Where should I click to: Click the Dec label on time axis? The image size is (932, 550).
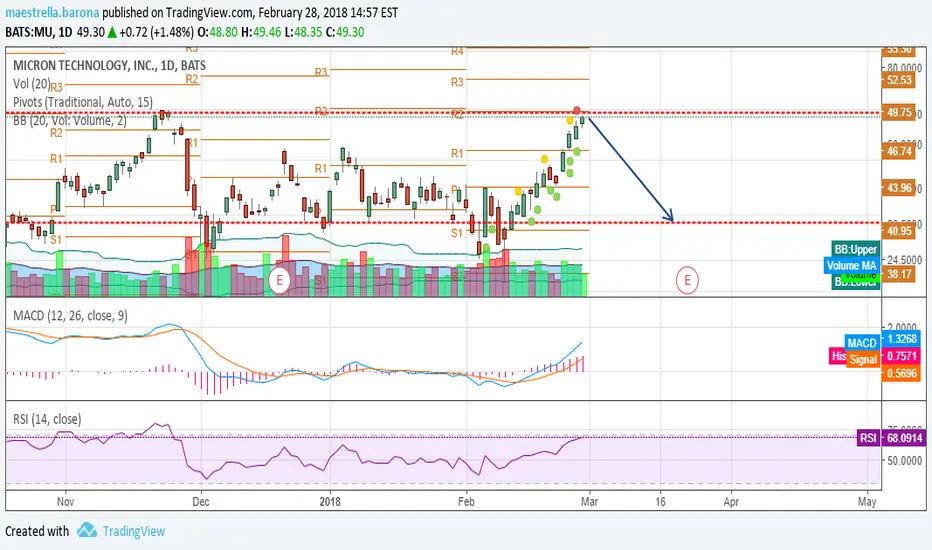(x=201, y=502)
